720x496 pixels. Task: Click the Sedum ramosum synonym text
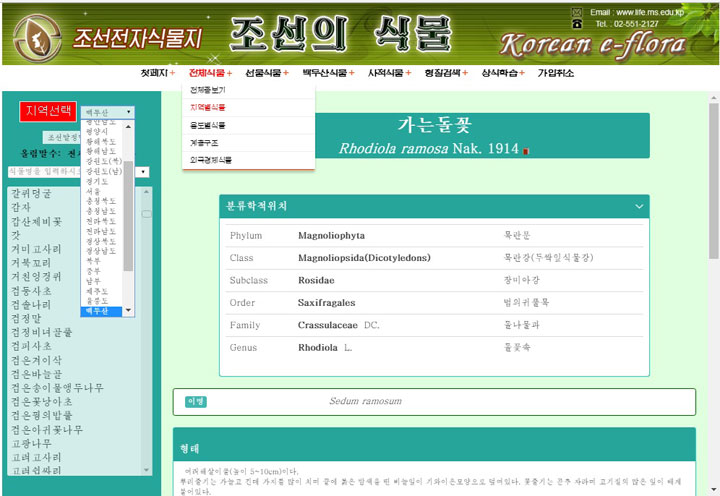point(366,401)
